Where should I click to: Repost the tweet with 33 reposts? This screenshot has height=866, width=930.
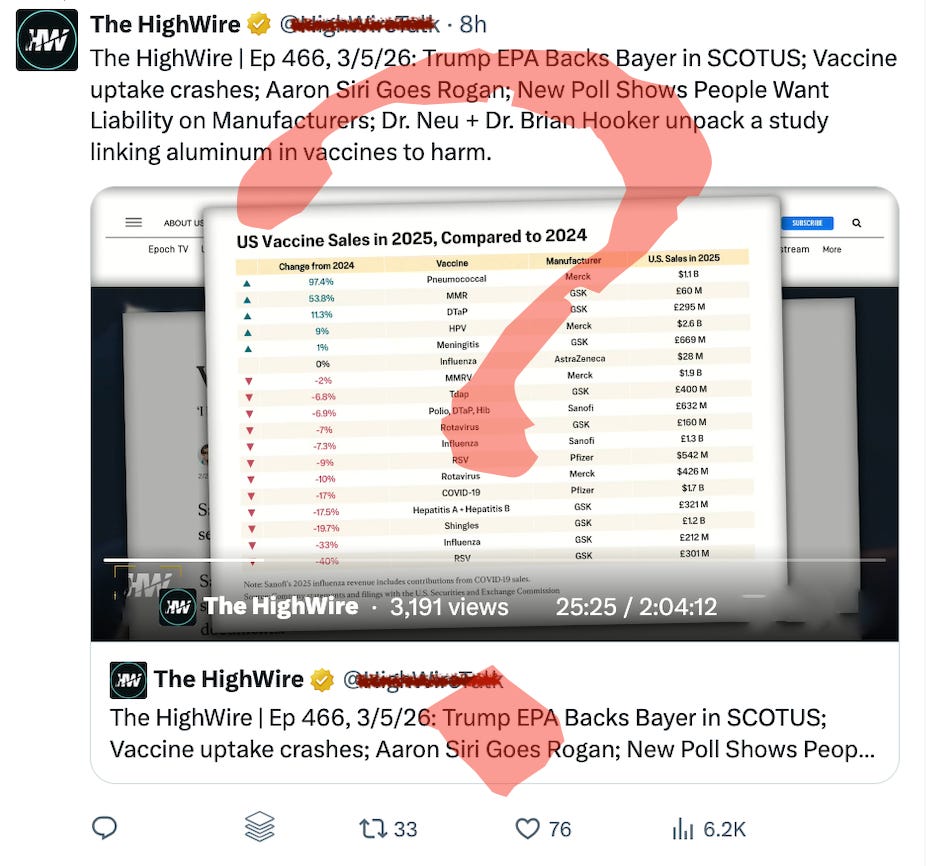click(x=388, y=829)
